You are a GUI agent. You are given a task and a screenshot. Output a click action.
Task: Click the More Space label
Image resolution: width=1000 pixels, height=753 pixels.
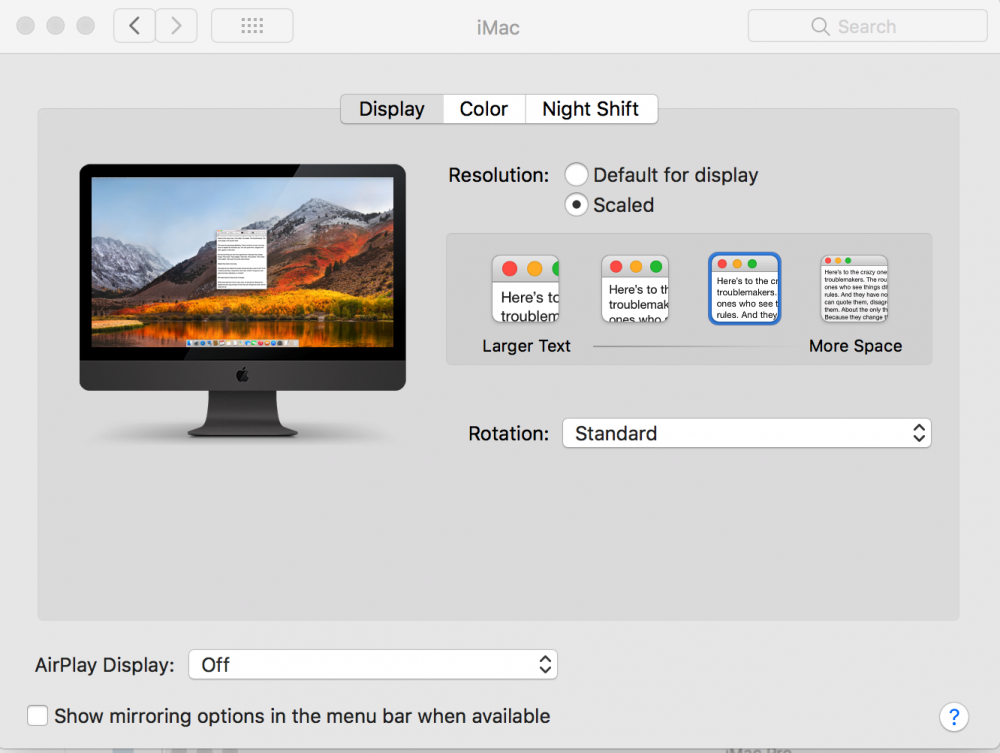(855, 346)
